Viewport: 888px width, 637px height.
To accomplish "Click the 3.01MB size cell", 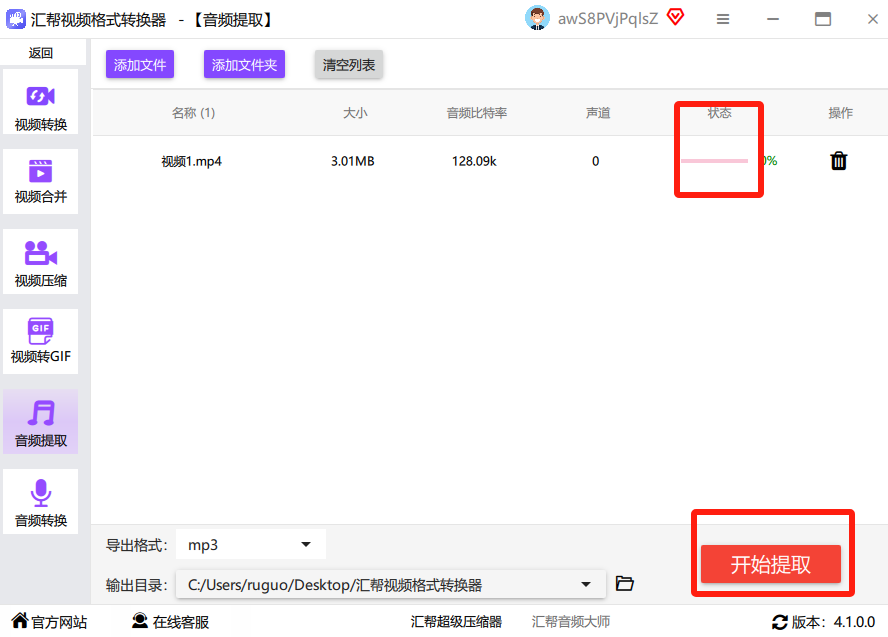I will tap(353, 161).
